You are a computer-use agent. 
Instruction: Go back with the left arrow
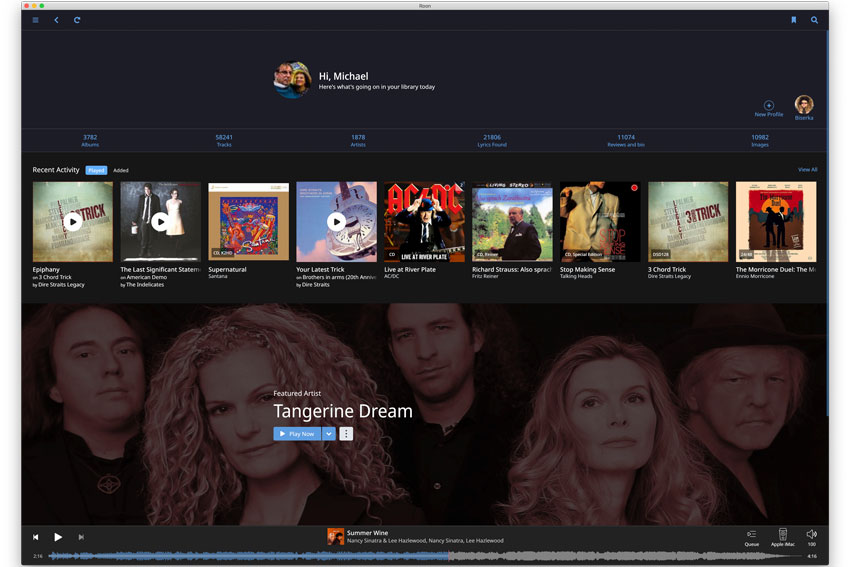(x=56, y=20)
